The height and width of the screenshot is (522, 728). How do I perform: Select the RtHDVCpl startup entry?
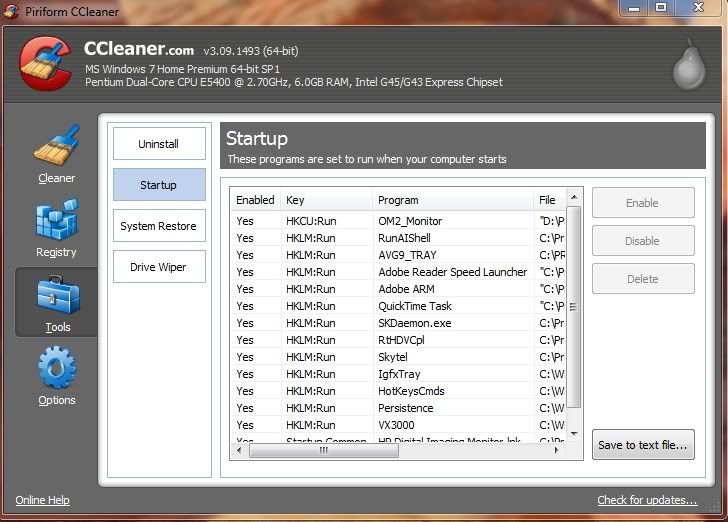coord(398,340)
